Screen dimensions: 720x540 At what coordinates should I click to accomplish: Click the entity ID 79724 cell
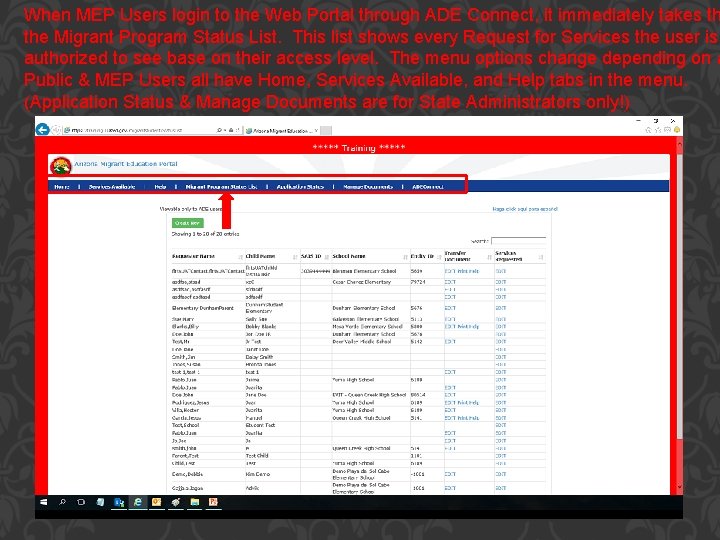(418, 282)
